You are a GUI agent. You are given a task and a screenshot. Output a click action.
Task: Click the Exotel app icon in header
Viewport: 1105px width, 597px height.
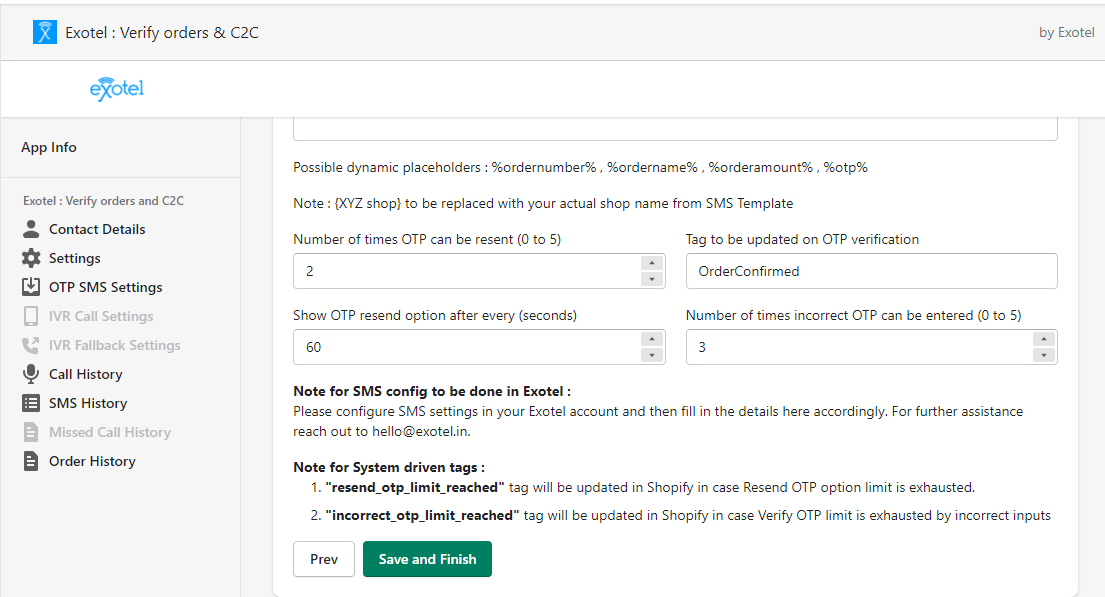tap(44, 32)
